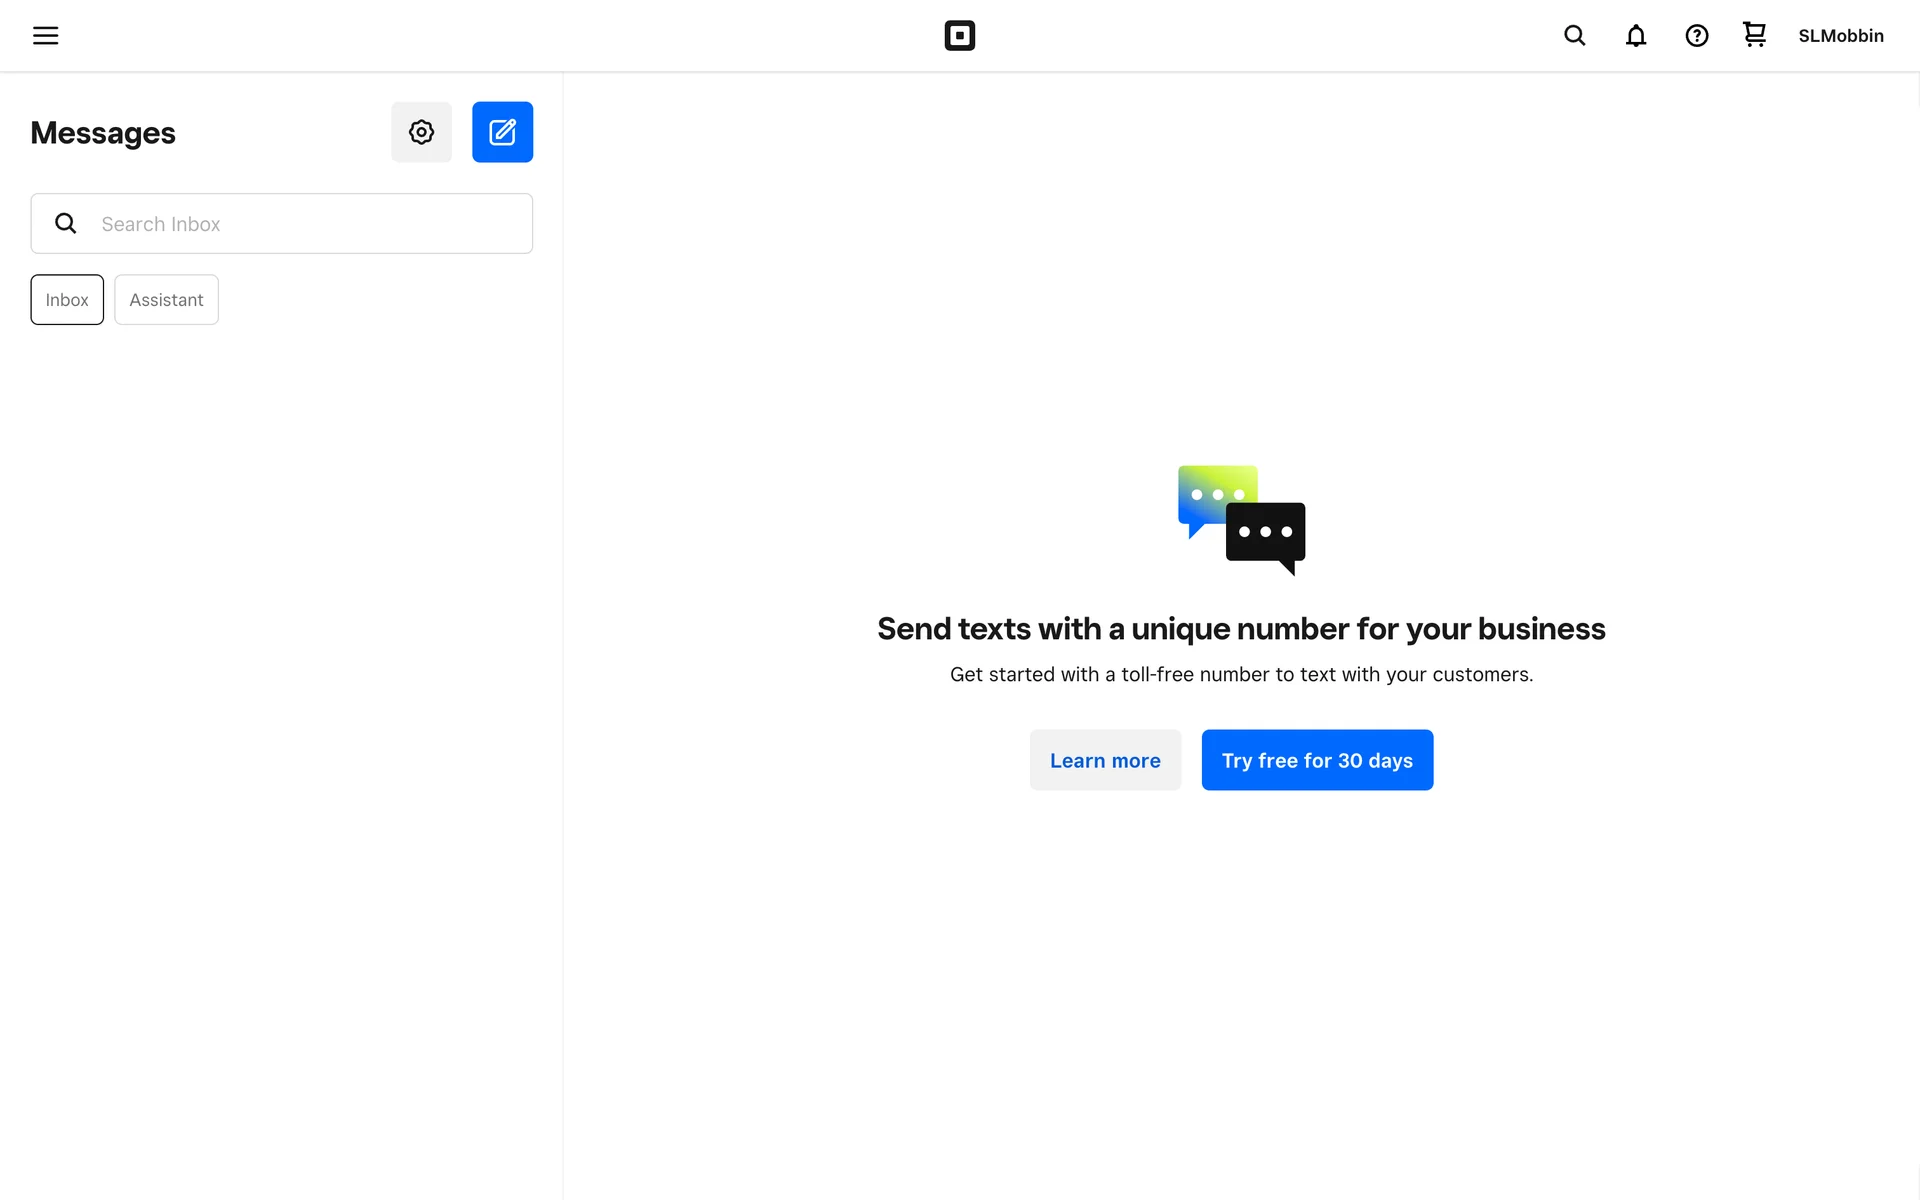Click the Messages heading
This screenshot has height=1200, width=1920.
click(103, 133)
